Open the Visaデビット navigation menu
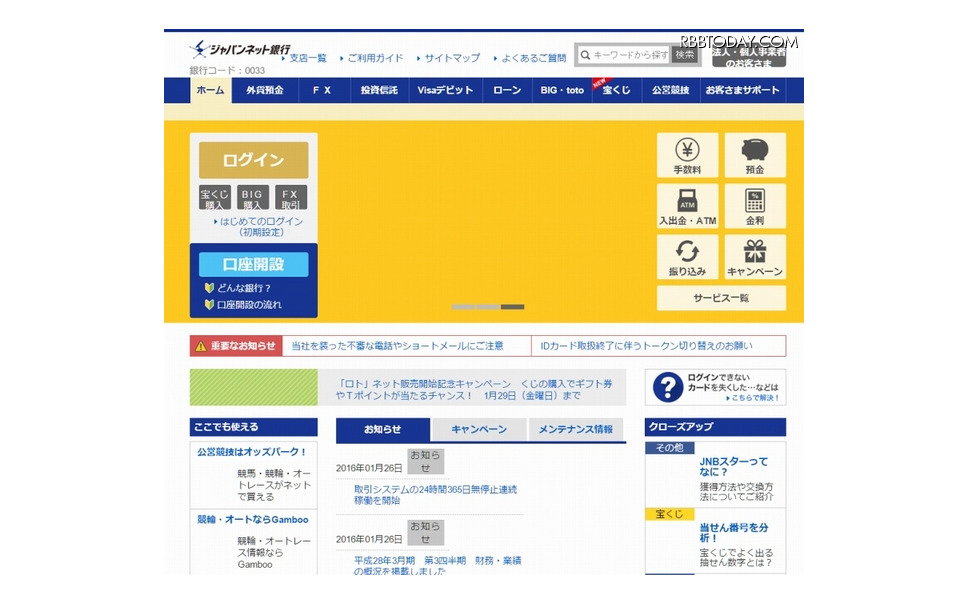The height and width of the screenshot is (605, 968). pyautogui.click(x=444, y=91)
